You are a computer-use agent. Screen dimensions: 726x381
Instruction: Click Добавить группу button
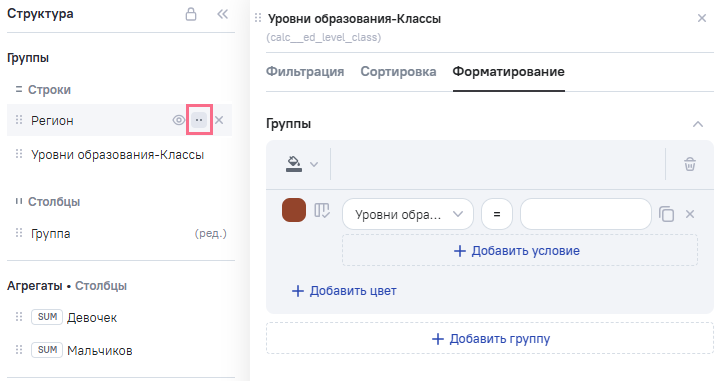tap(490, 338)
